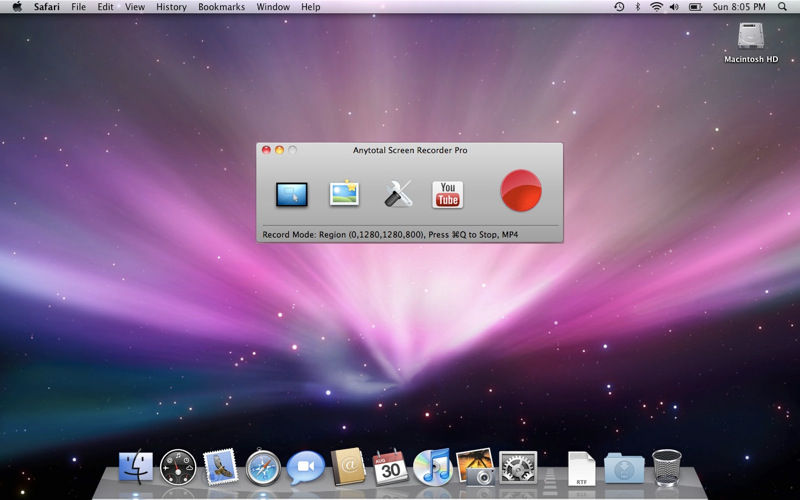
Task: Click the Anytotal Screen Recorder Pro title
Action: 410,150
